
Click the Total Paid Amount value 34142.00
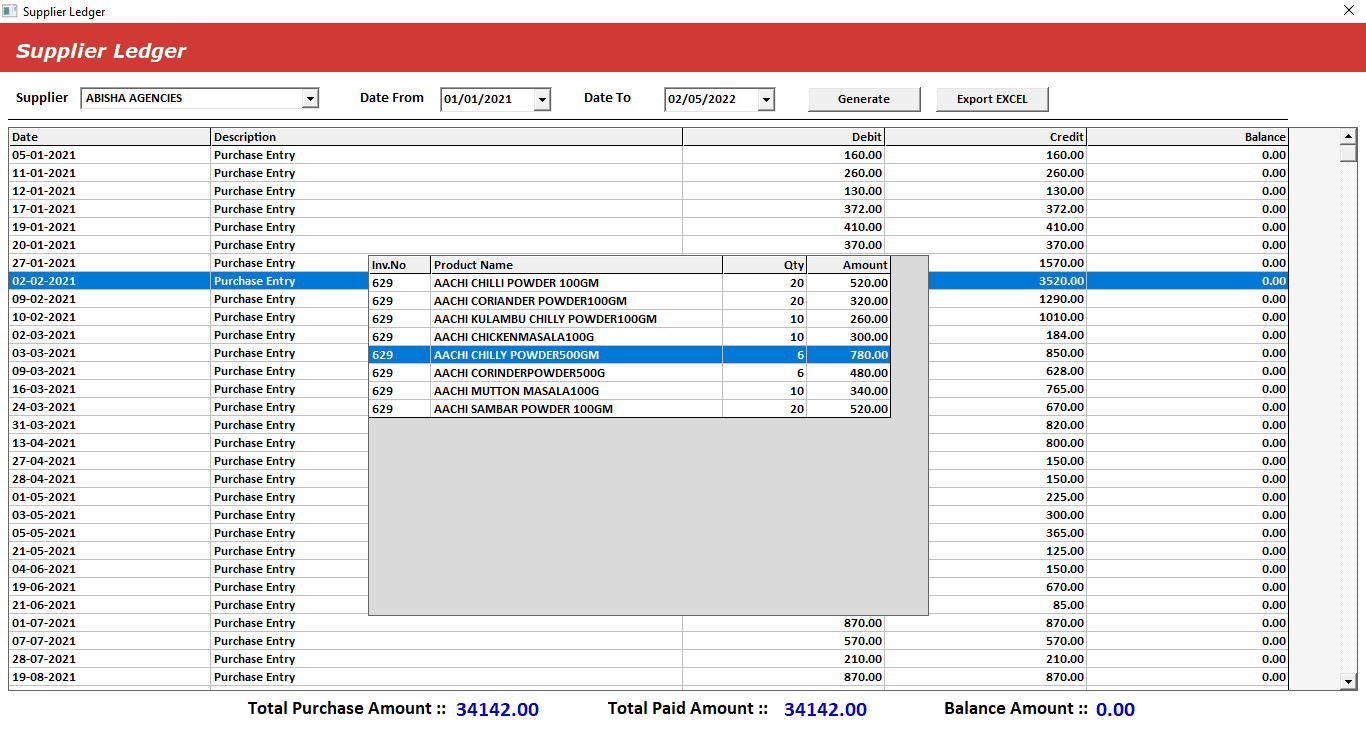coord(825,710)
